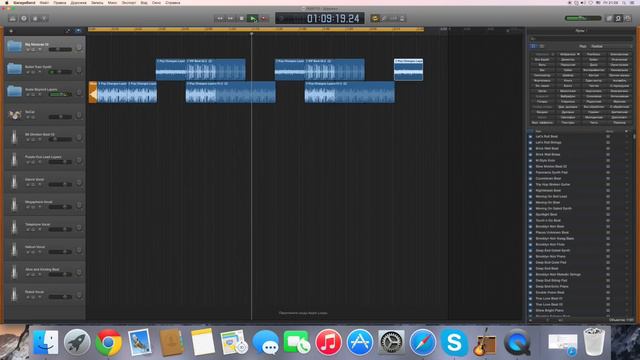Open the LCD display mode dropdown

pyautogui.click(x=282, y=18)
